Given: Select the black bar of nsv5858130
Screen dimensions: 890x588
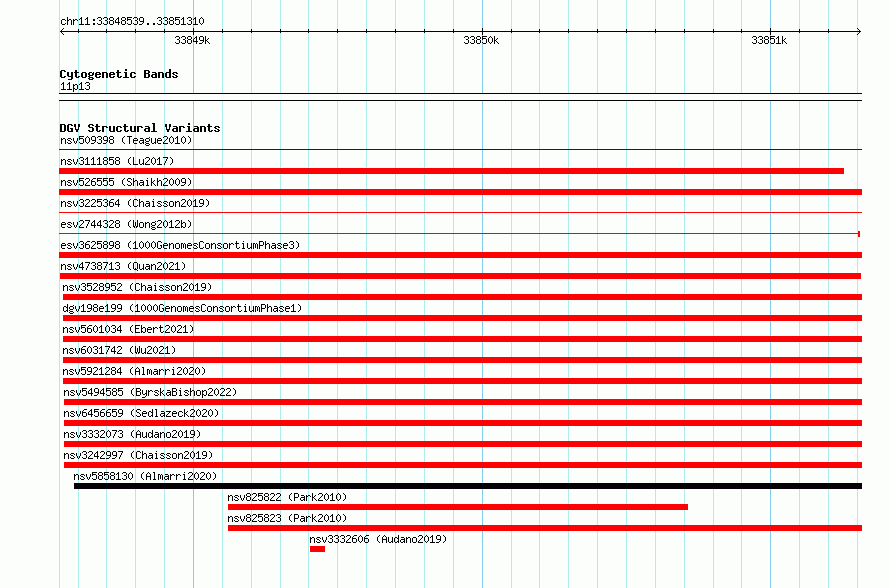Looking at the screenshot, I should pos(468,486).
